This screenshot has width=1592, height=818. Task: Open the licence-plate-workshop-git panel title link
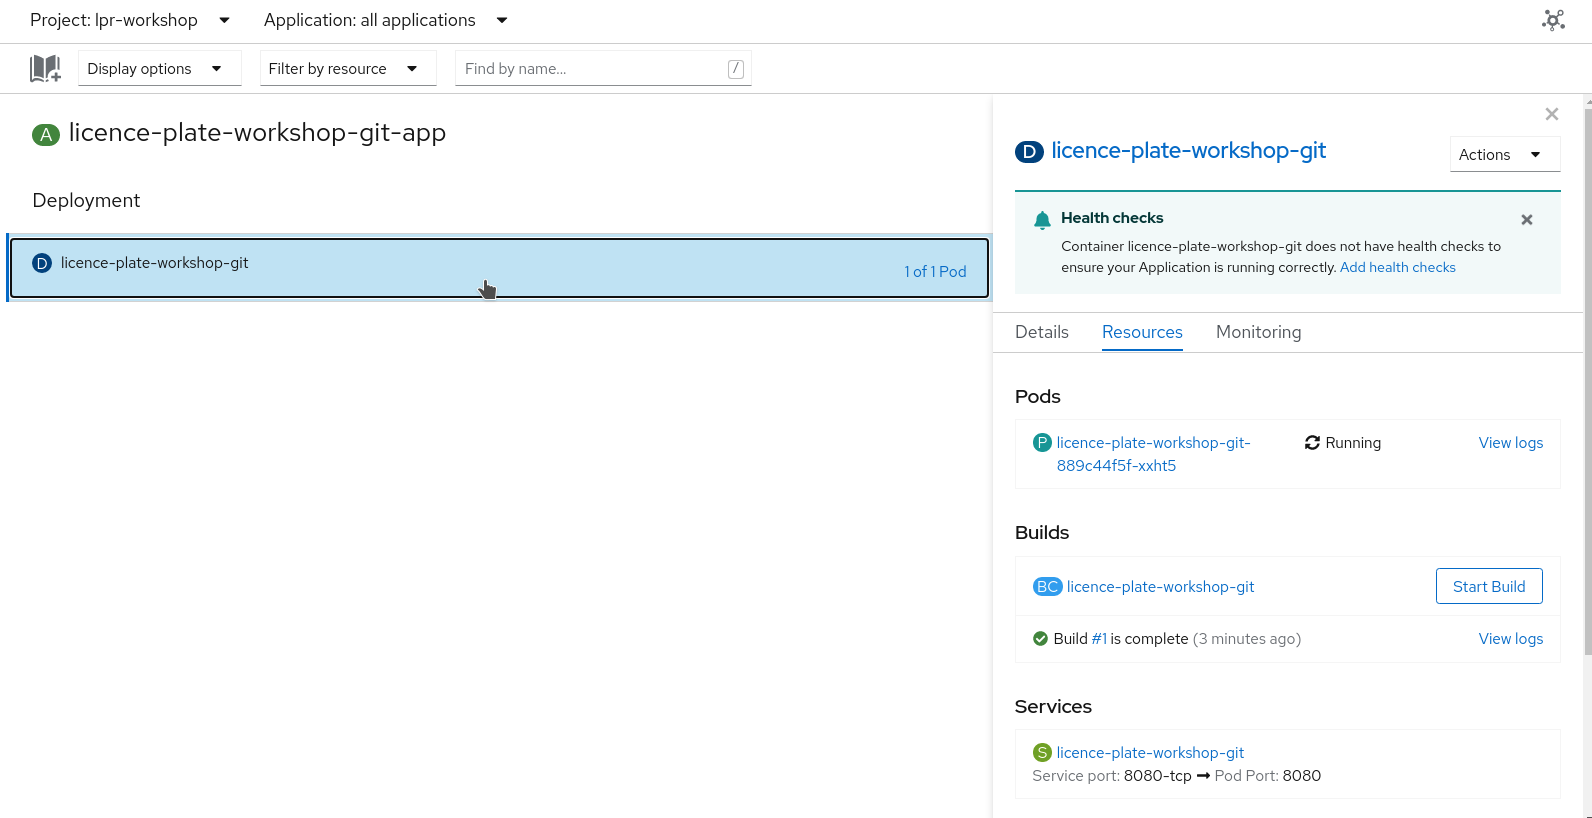1189,151
